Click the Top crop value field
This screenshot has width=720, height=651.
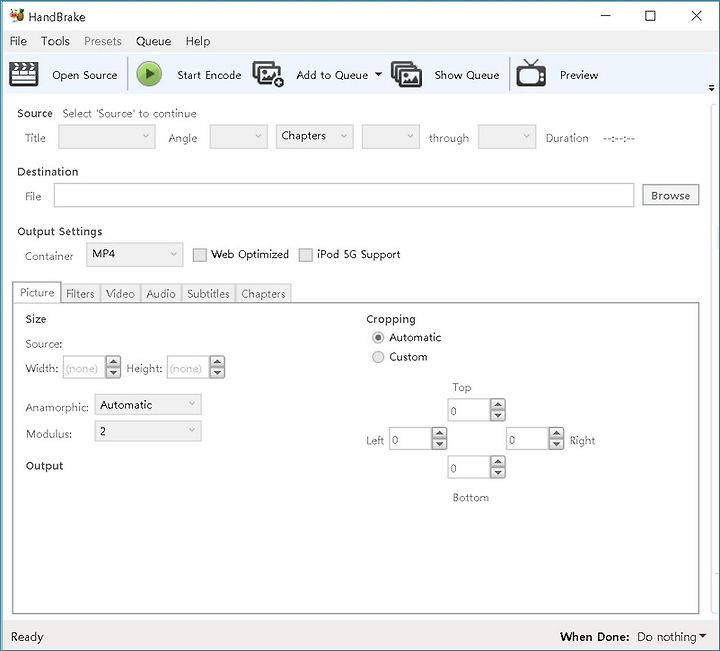pyautogui.click(x=469, y=410)
